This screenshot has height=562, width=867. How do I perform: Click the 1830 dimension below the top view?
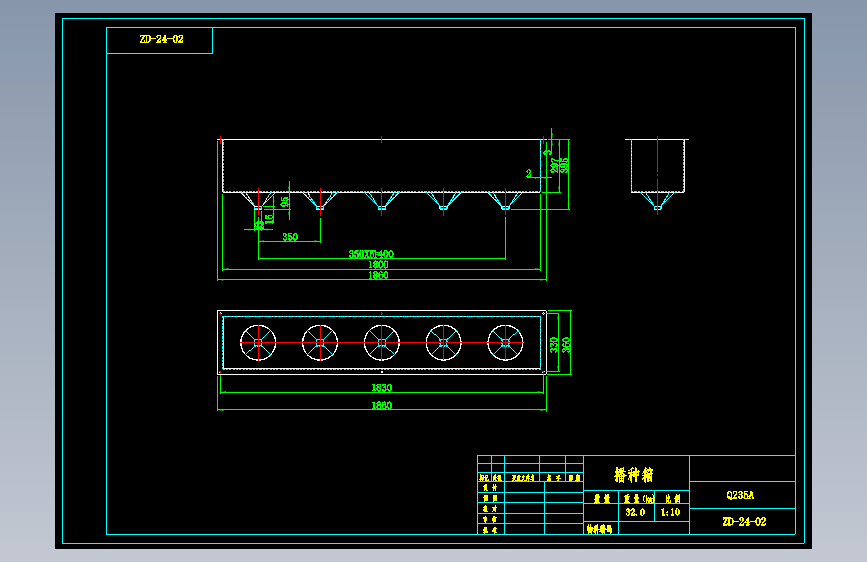[x=382, y=388]
